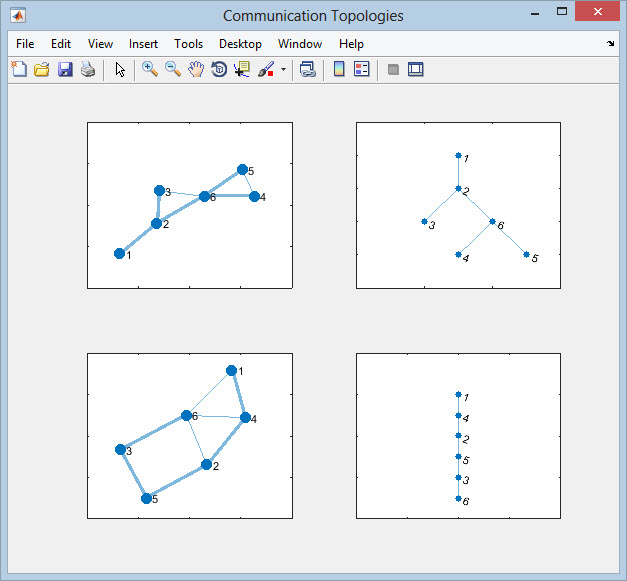Open the Insert menu
This screenshot has height=581, width=627.
coord(143,44)
